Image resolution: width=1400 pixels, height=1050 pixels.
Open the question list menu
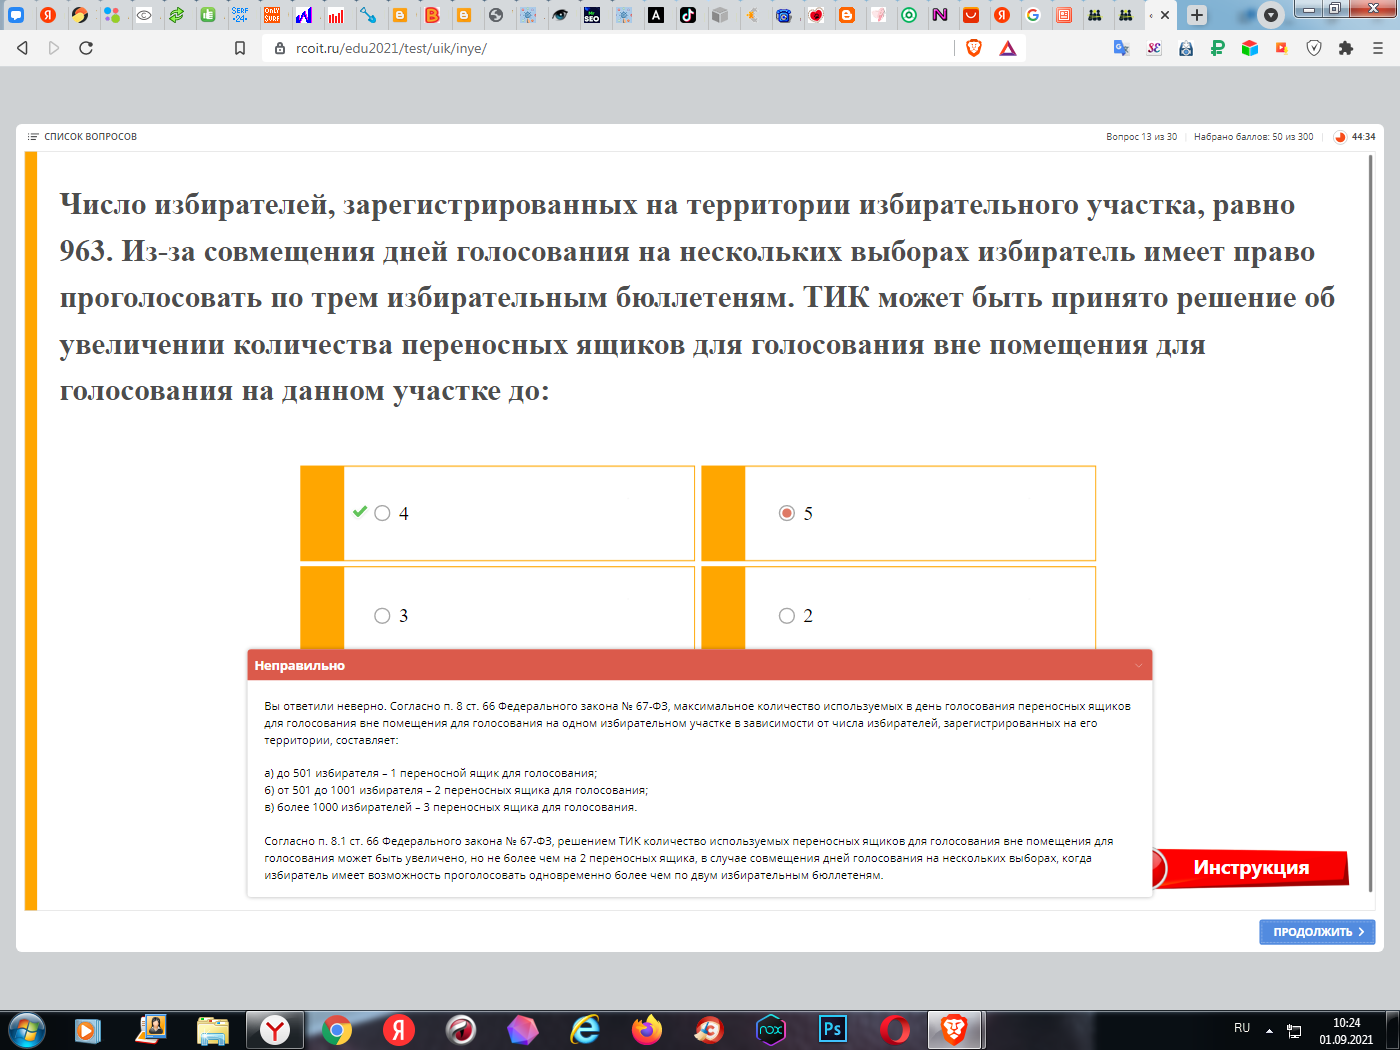pos(82,136)
